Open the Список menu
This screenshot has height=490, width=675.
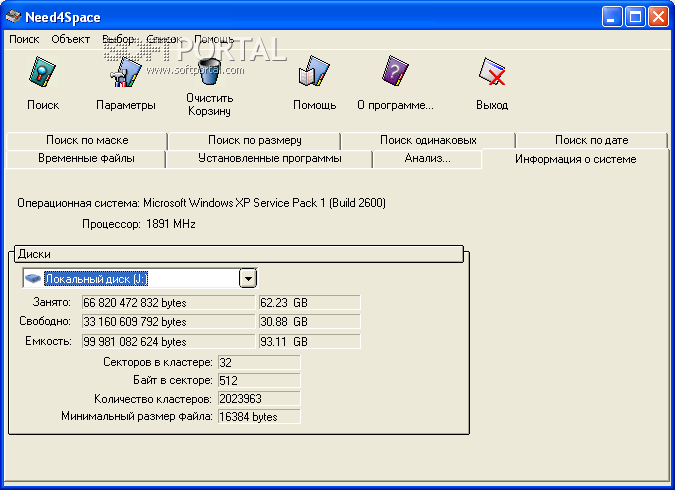pos(164,39)
